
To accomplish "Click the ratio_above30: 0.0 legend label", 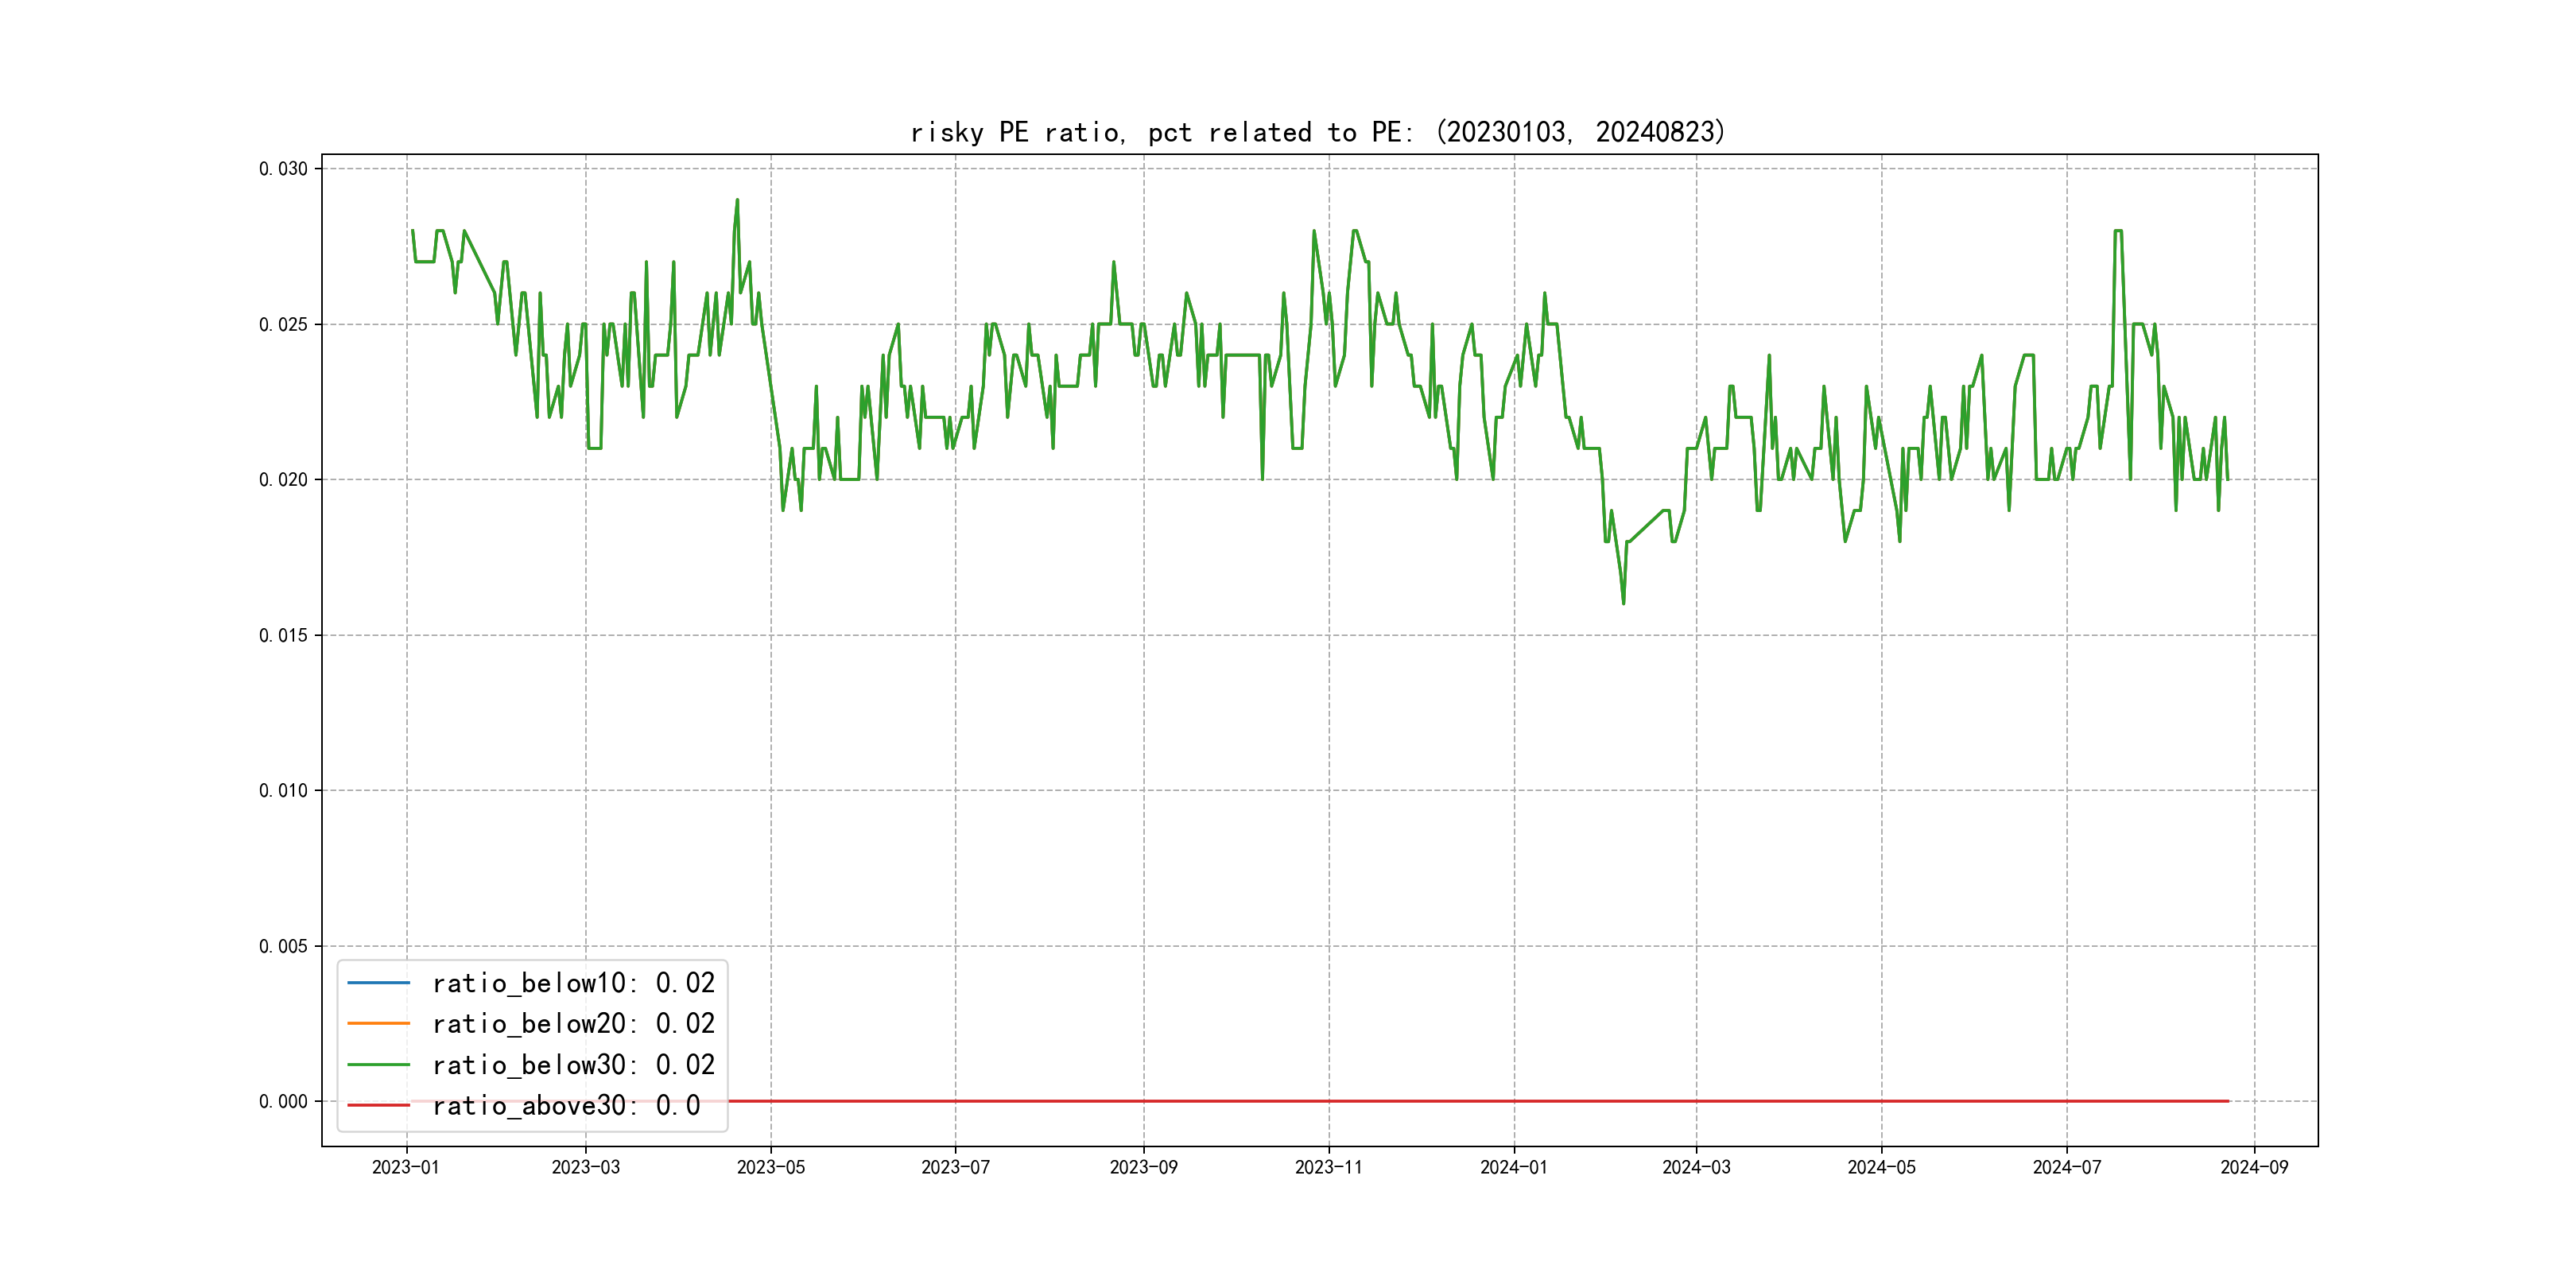I will 565,1106.
